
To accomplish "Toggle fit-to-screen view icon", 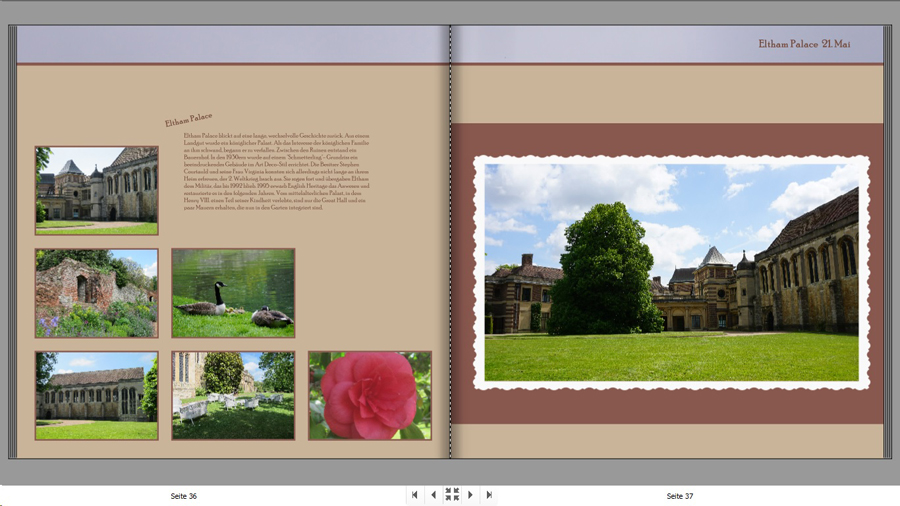I will [x=452, y=495].
